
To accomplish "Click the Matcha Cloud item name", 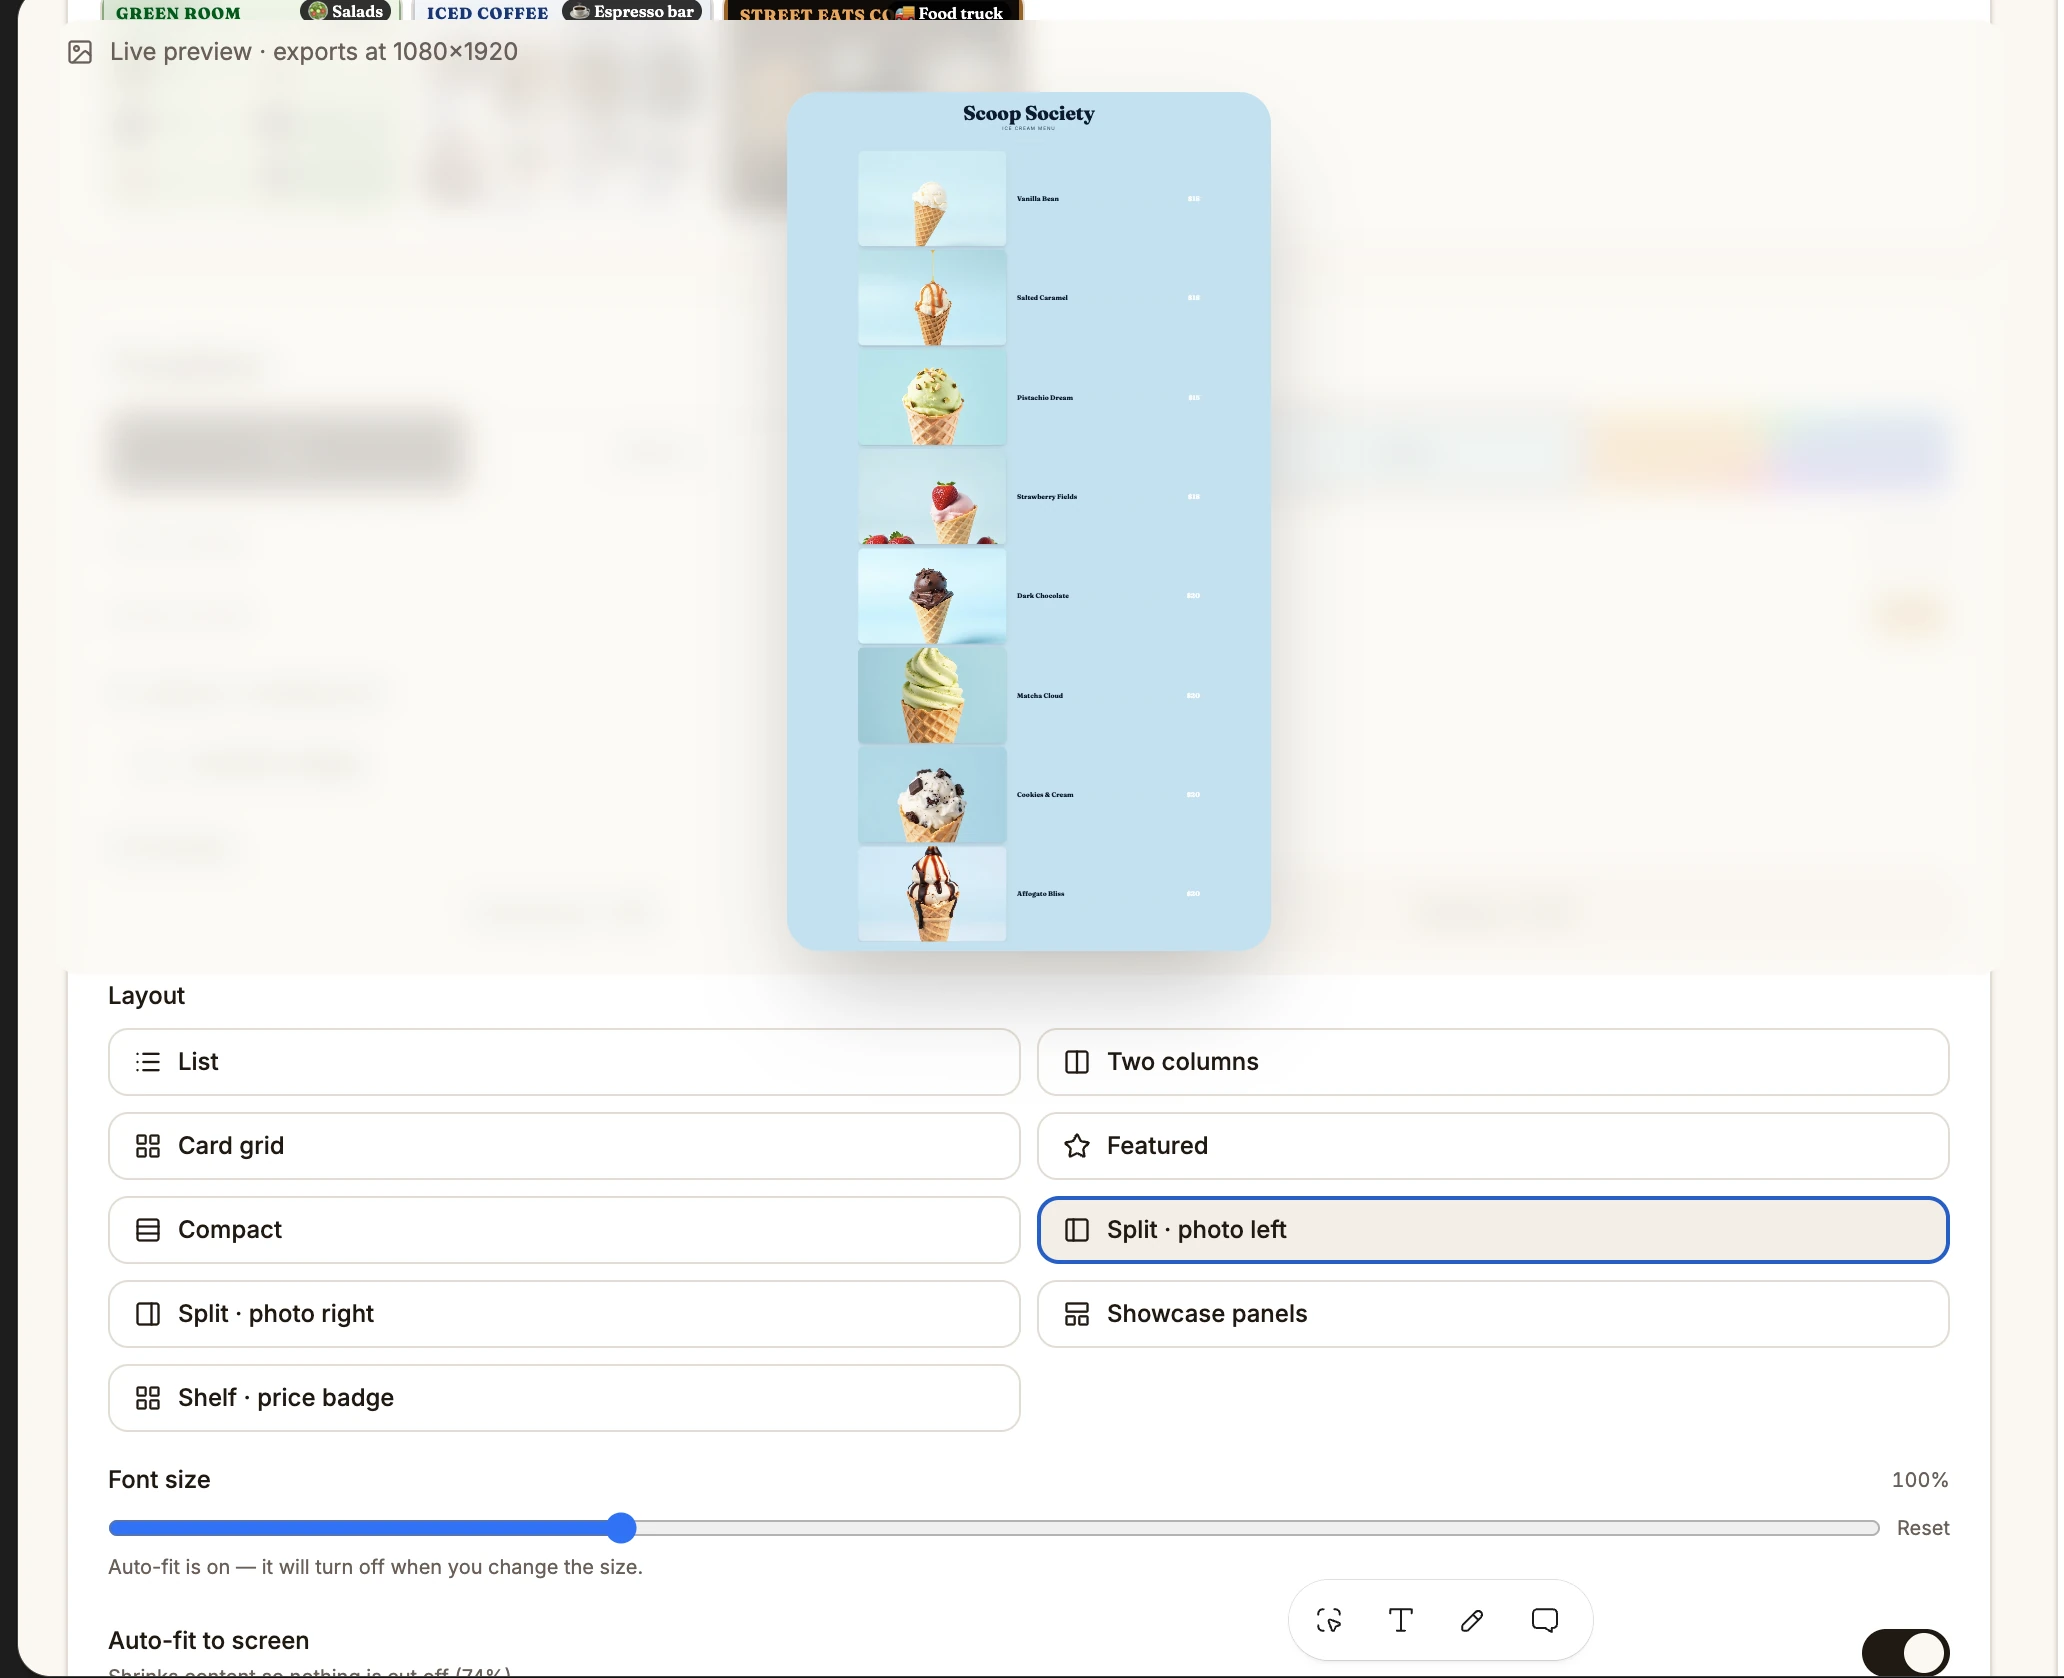I will pos(1040,696).
